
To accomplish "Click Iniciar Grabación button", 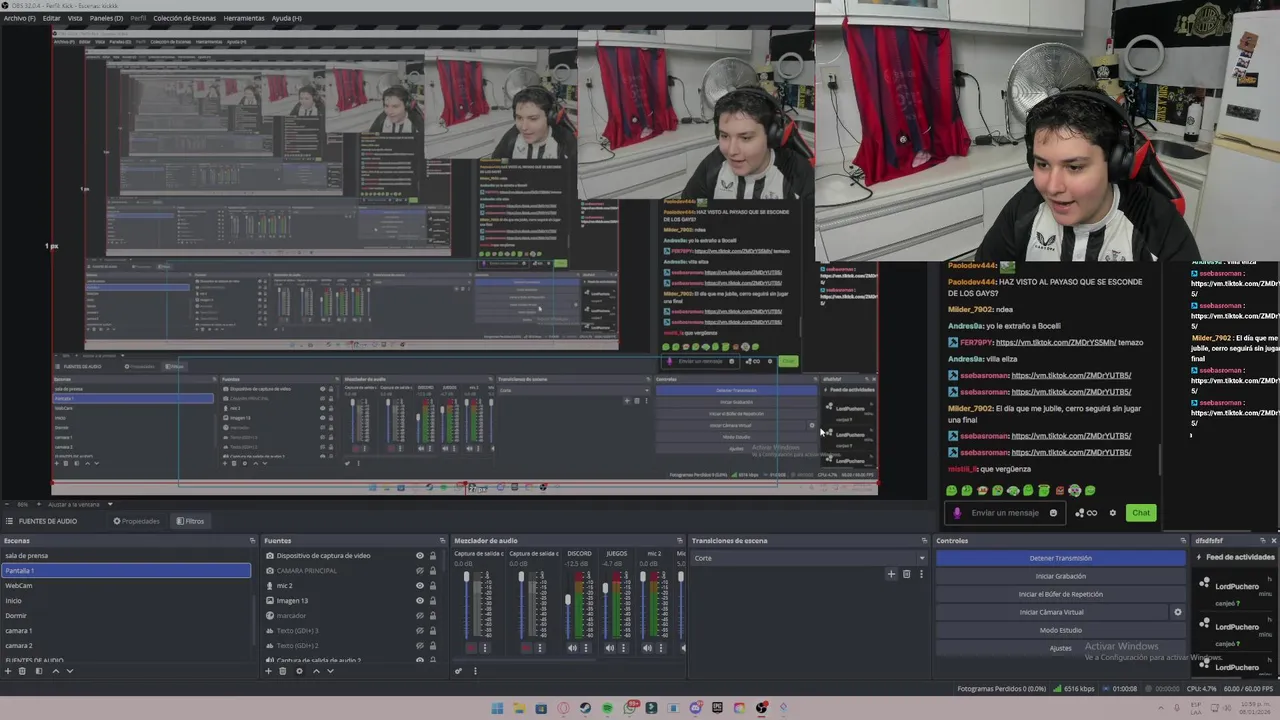I will [x=1060, y=576].
